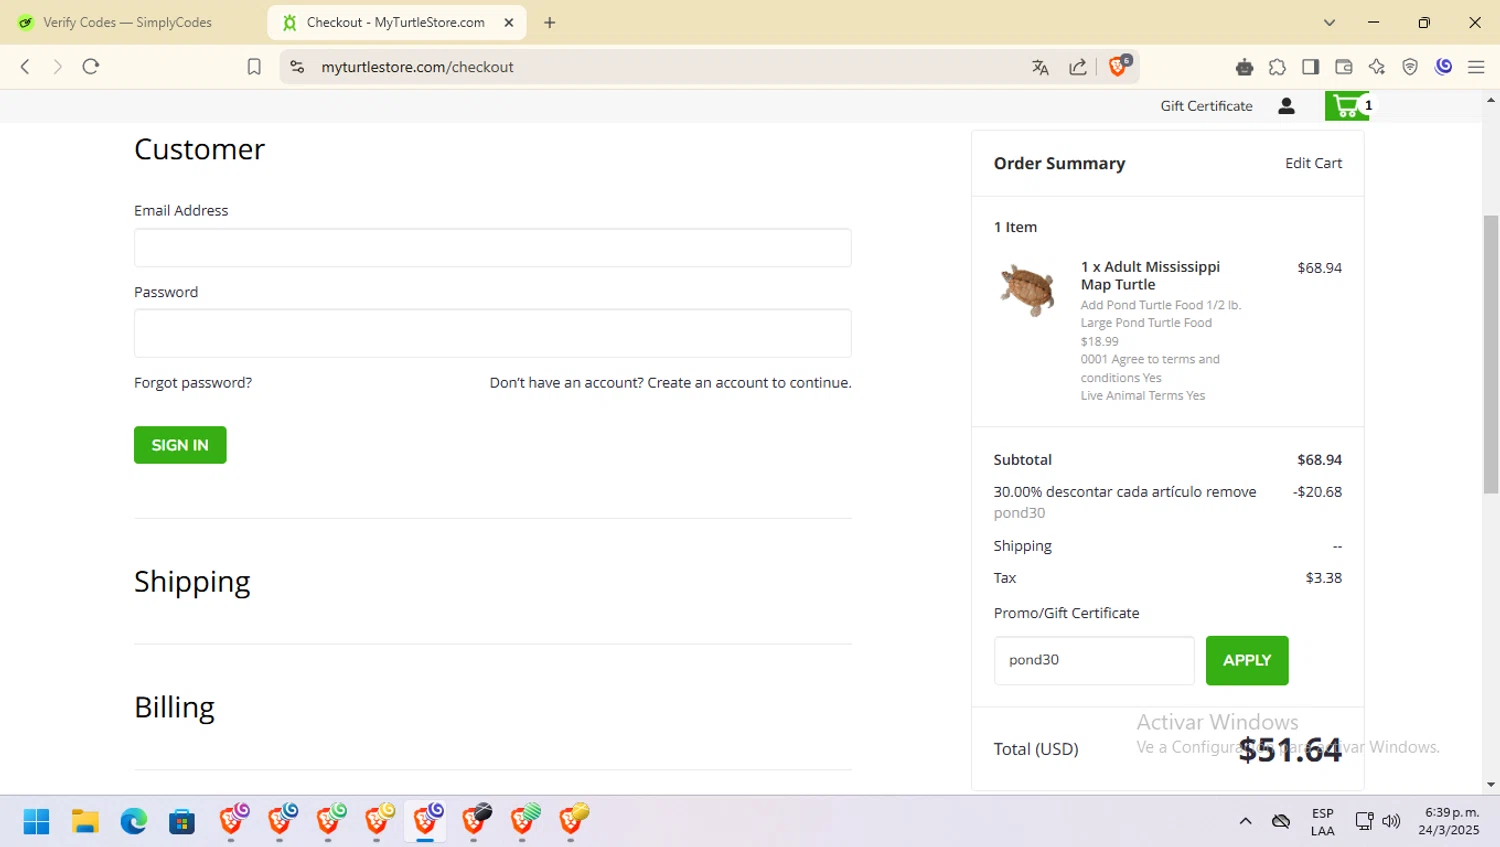This screenshot has height=847, width=1500.
Task: Click the Billing section heading
Action: (174, 708)
